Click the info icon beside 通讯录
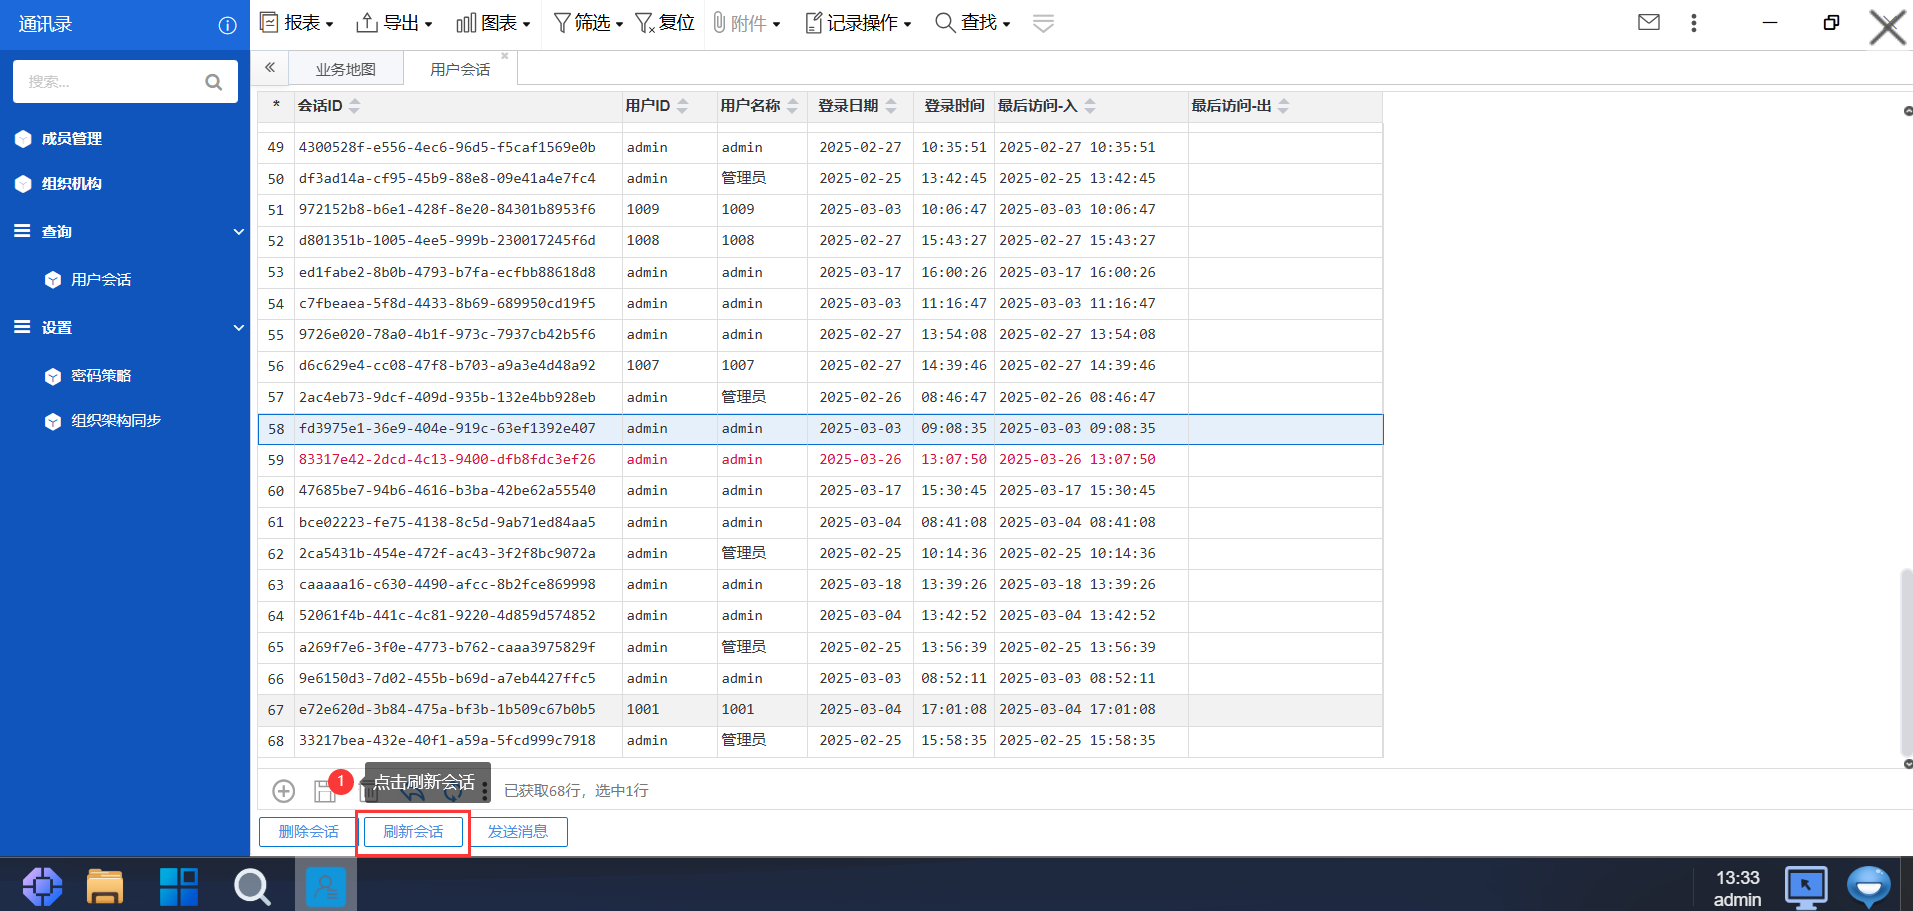 (228, 25)
